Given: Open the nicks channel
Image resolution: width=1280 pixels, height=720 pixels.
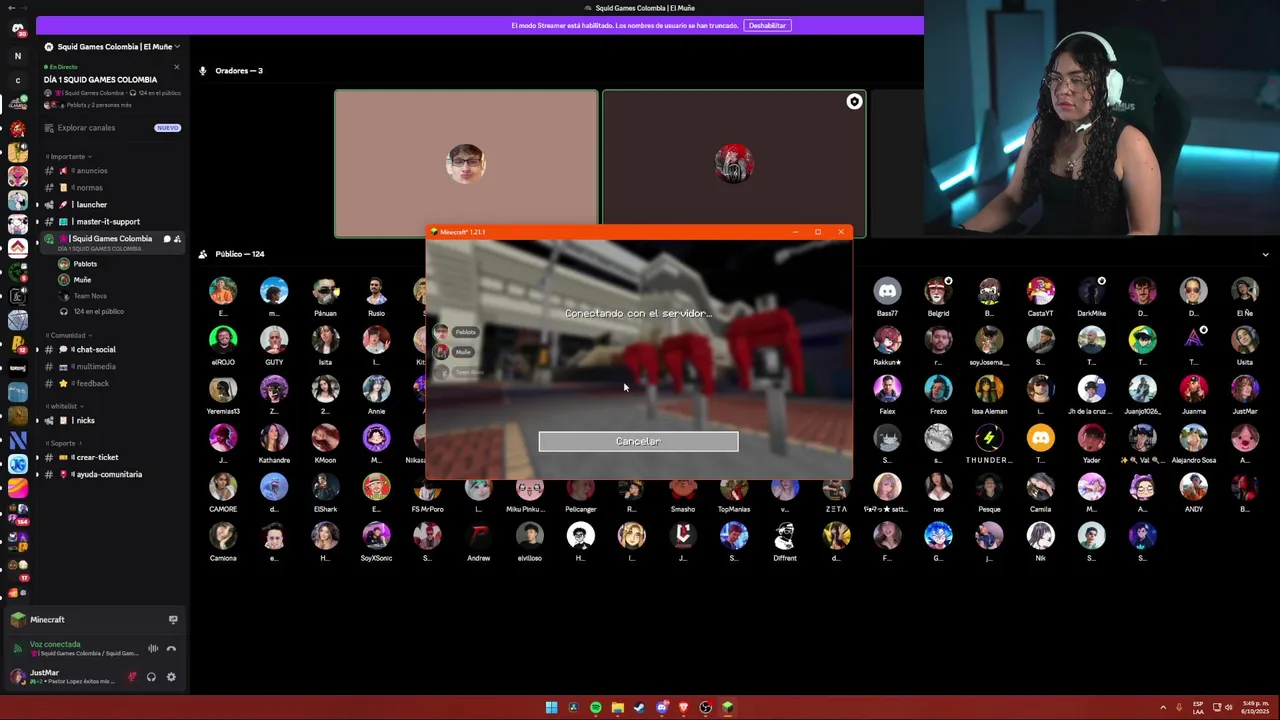Looking at the screenshot, I should (x=110, y=421).
